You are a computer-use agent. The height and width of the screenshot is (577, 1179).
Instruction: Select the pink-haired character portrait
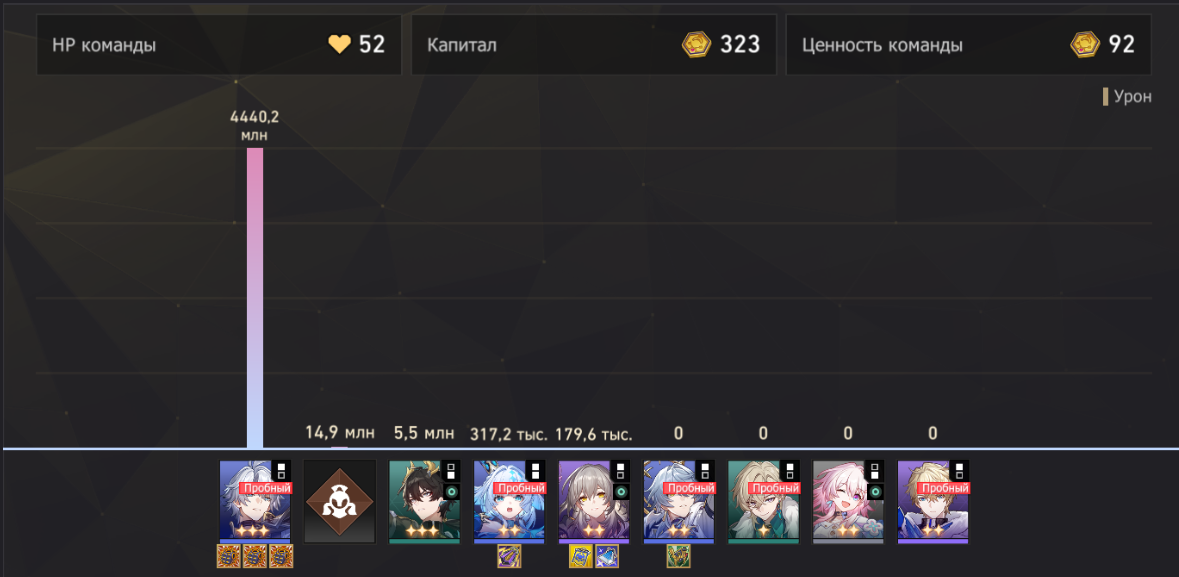point(848,502)
